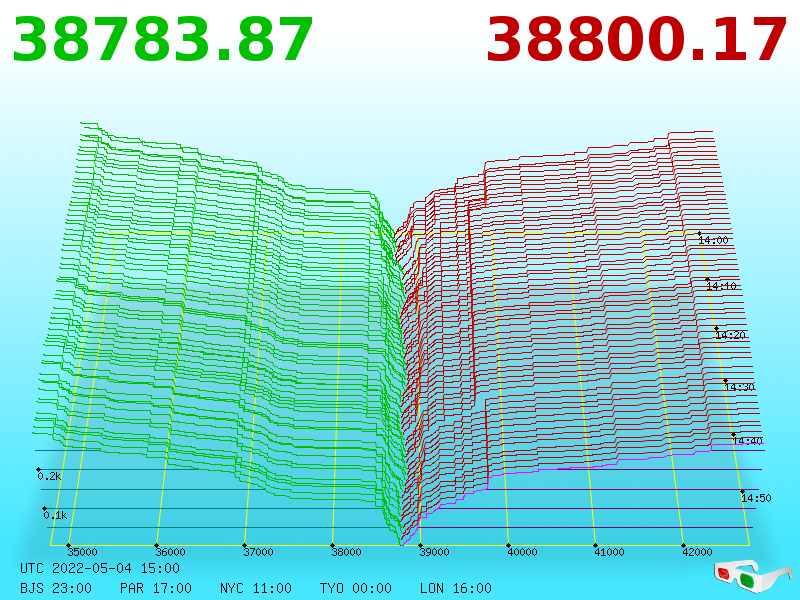Click the green bid price 38783.87
This screenshot has height=600, width=800.
[162, 40]
